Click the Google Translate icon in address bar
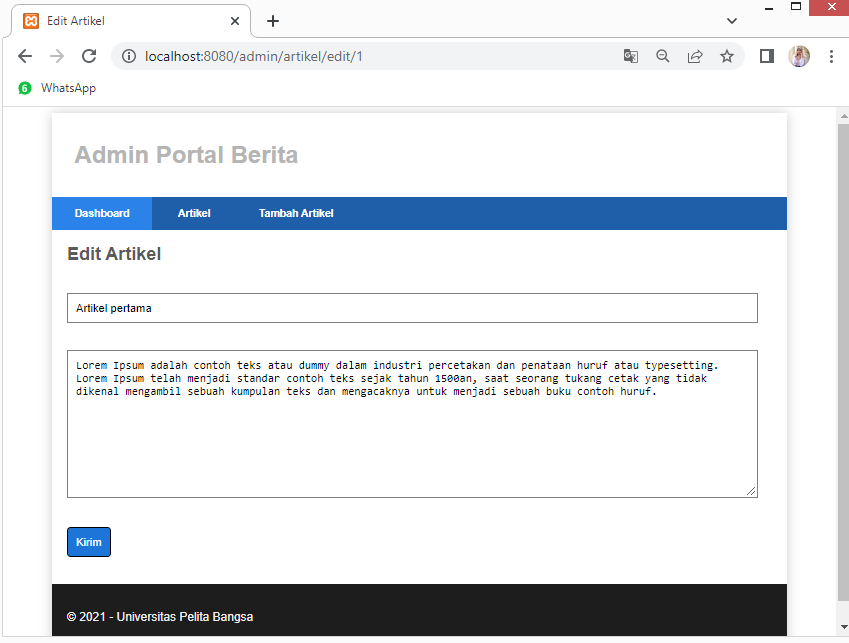The width and height of the screenshot is (849, 643). click(631, 56)
